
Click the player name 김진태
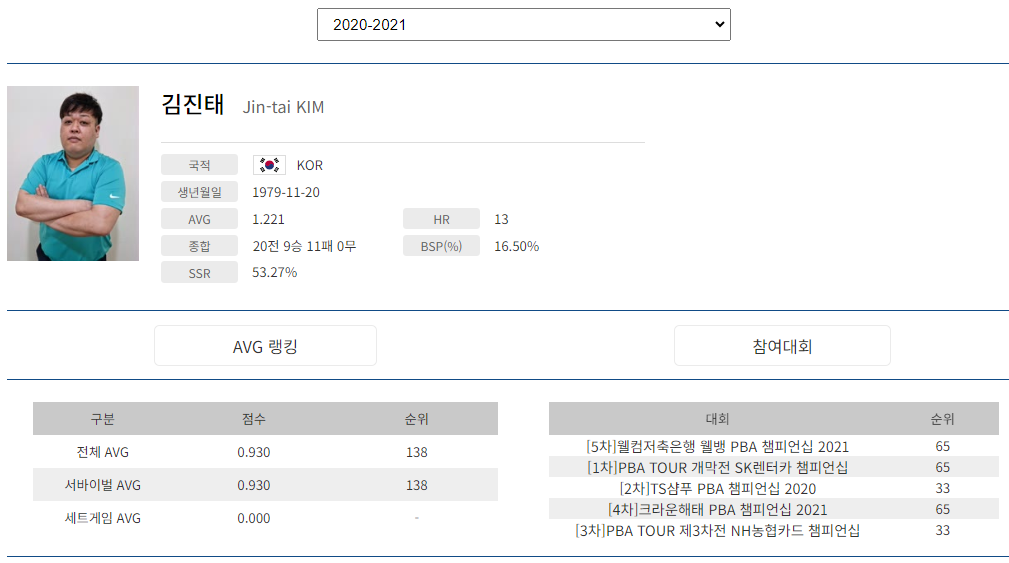pyautogui.click(x=192, y=104)
